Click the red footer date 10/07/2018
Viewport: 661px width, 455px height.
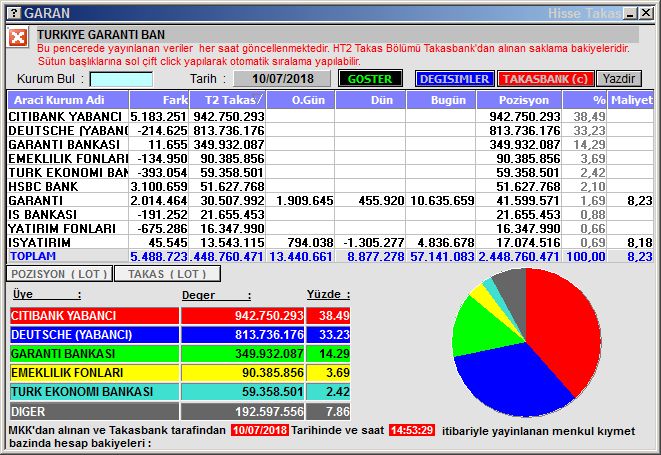coord(260,430)
